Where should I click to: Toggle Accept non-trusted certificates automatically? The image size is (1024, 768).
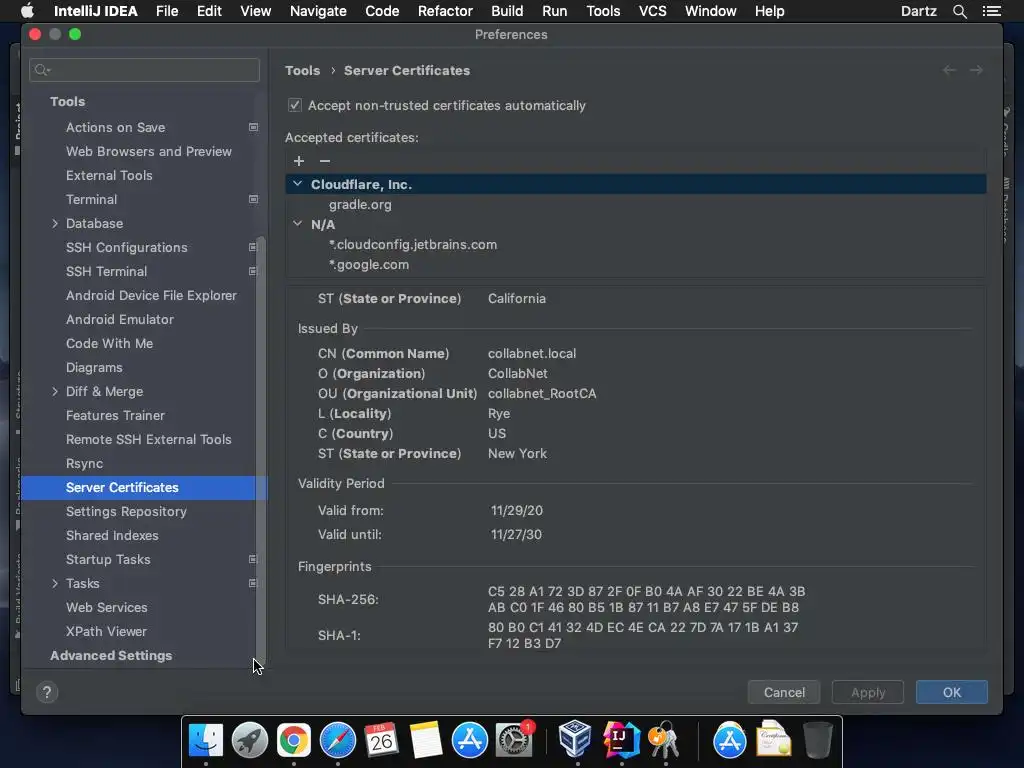(295, 105)
